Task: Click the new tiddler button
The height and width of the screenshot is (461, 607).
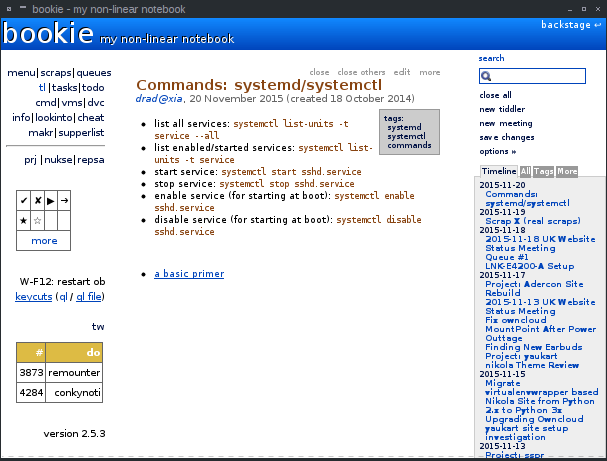Action: tap(502, 109)
